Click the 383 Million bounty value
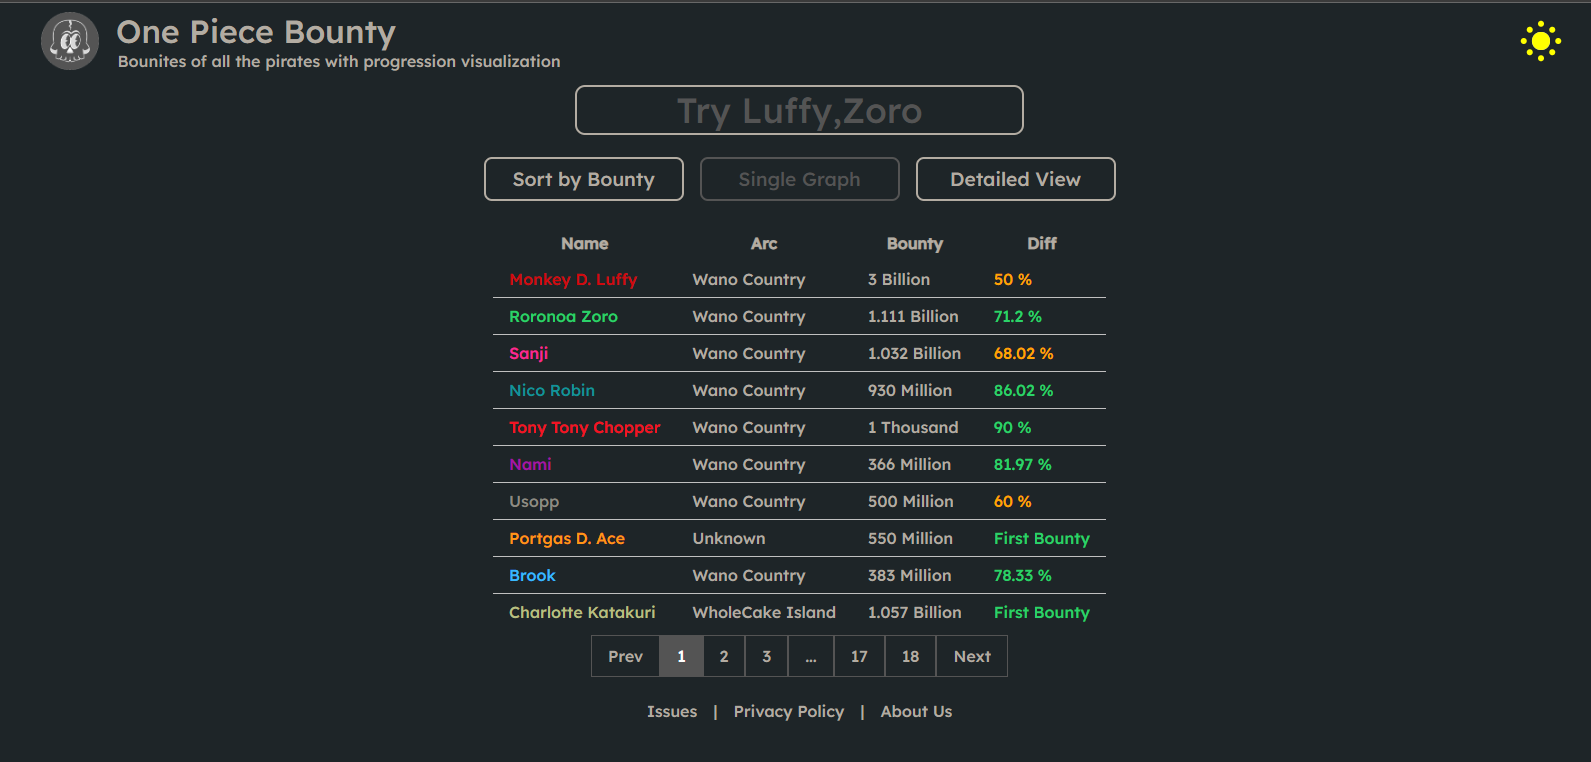Viewport: 1591px width, 762px height. point(909,576)
